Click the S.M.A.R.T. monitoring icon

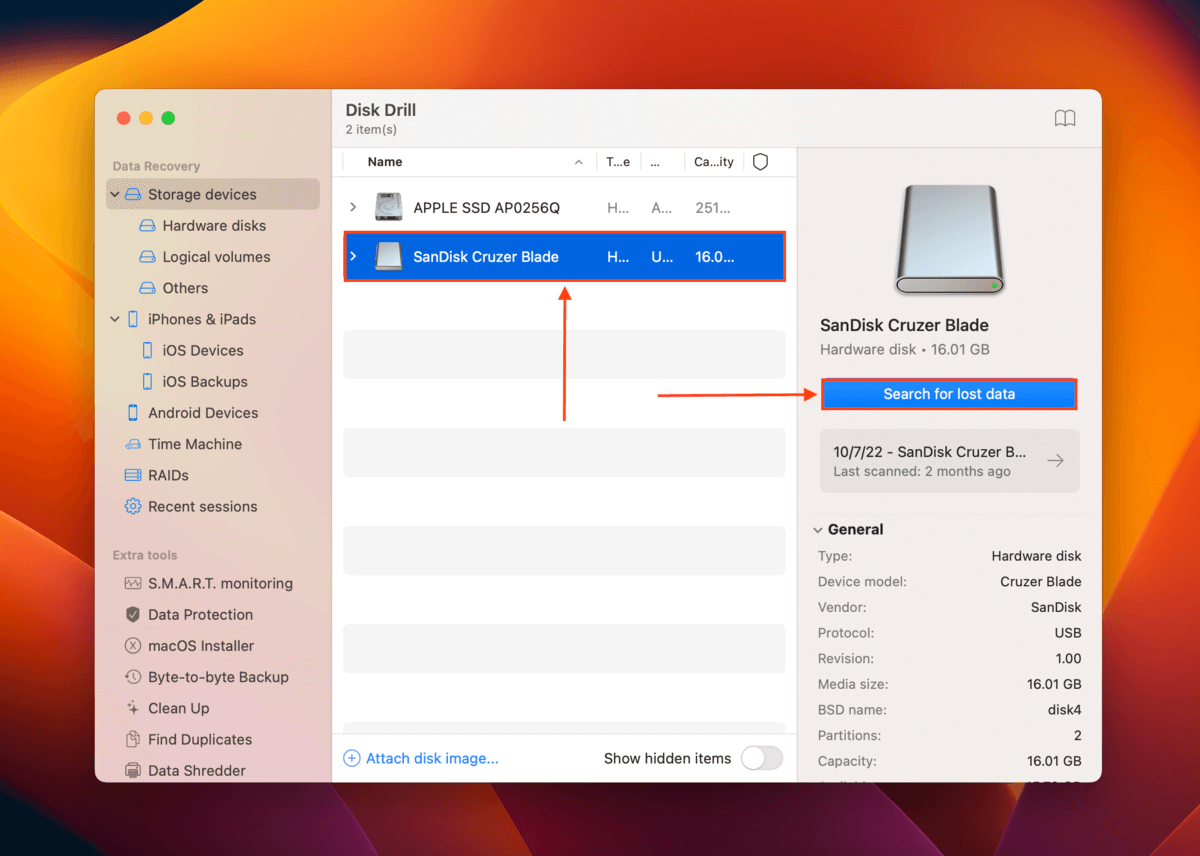pyautogui.click(x=133, y=583)
